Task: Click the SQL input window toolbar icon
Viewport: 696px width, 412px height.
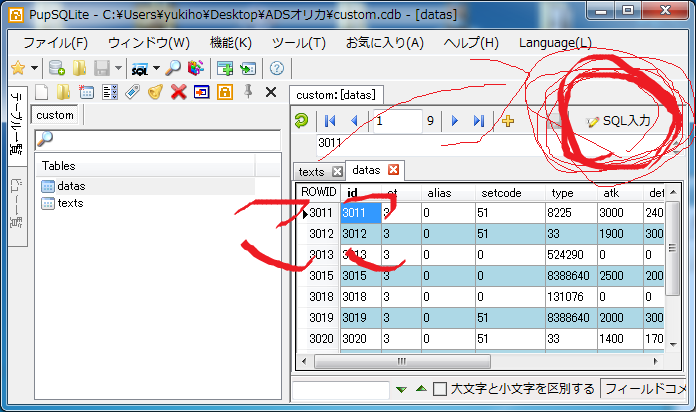Action: [x=140, y=68]
